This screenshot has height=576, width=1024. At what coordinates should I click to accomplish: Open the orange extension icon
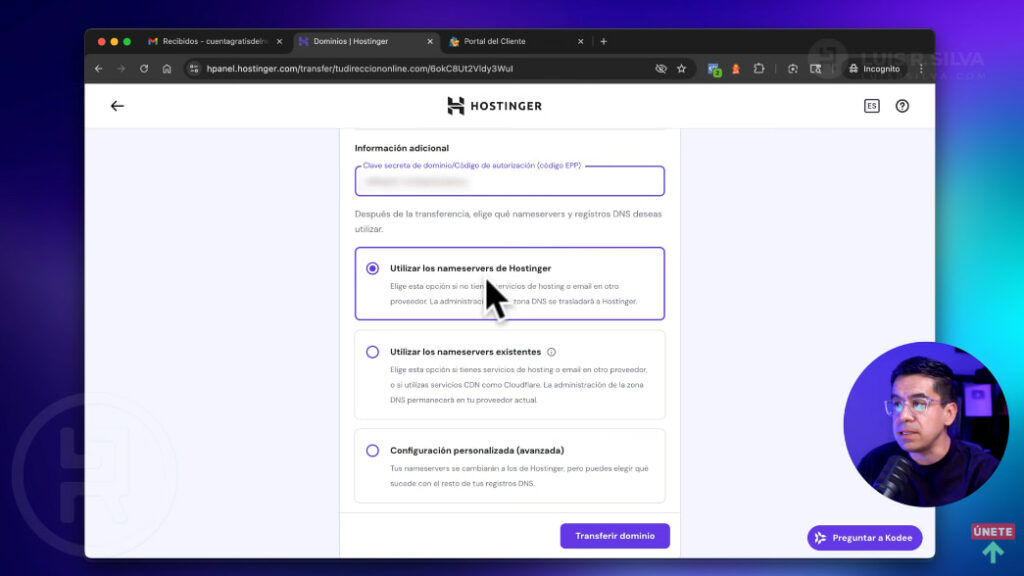click(736, 69)
